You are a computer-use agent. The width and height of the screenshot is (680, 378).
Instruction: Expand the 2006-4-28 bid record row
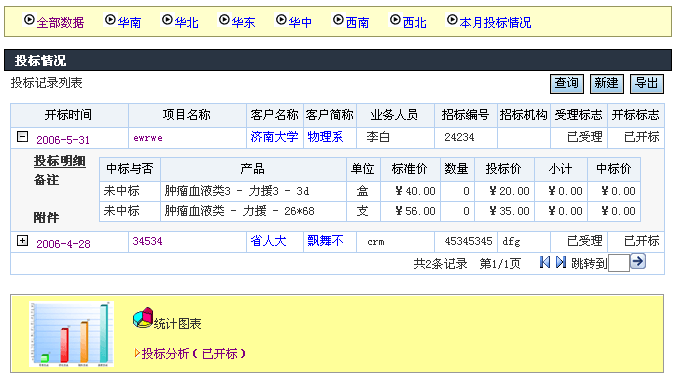22,241
